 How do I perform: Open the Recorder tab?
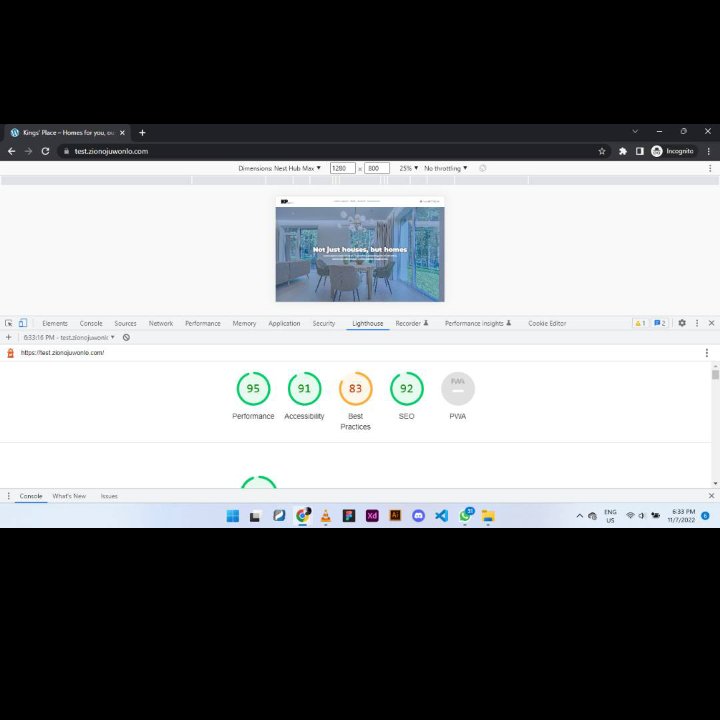(411, 324)
